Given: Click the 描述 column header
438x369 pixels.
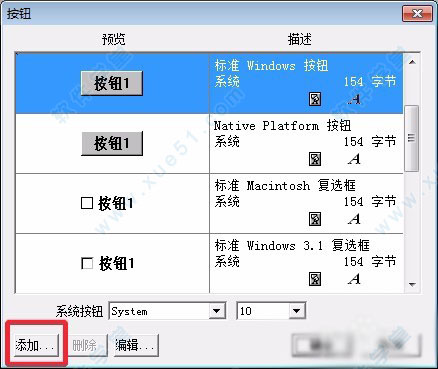Looking at the screenshot, I should point(300,39).
